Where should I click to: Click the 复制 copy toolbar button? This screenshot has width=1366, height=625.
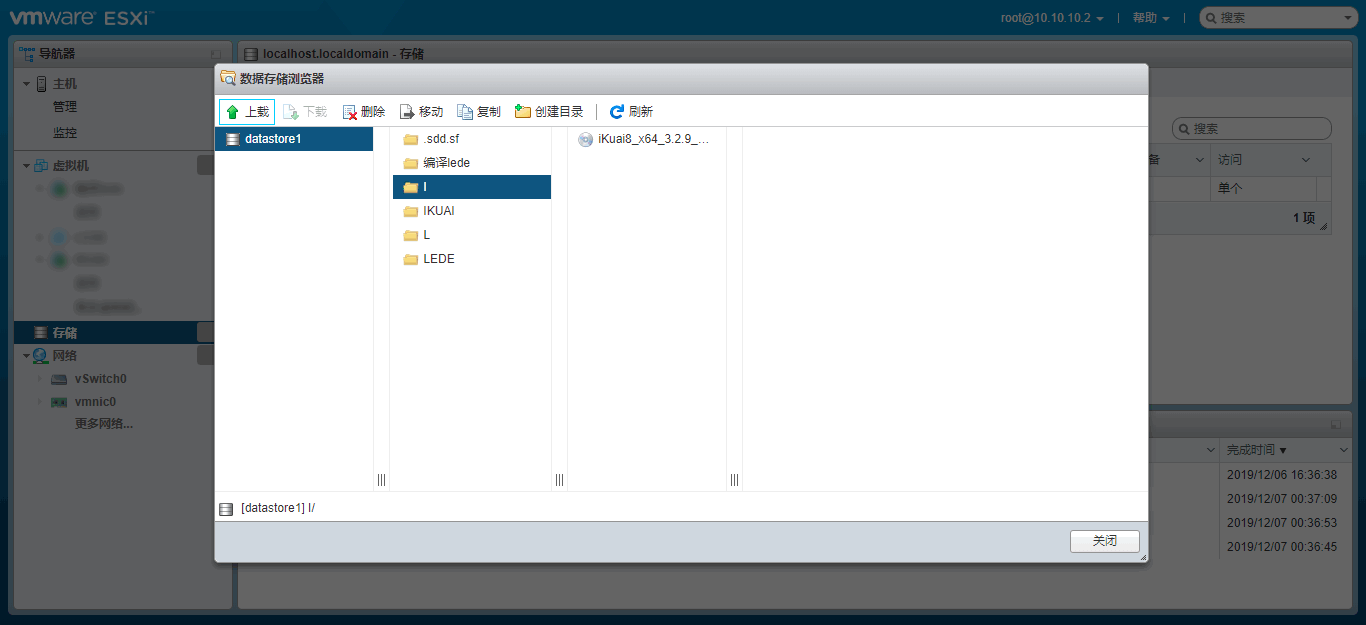[x=479, y=112]
